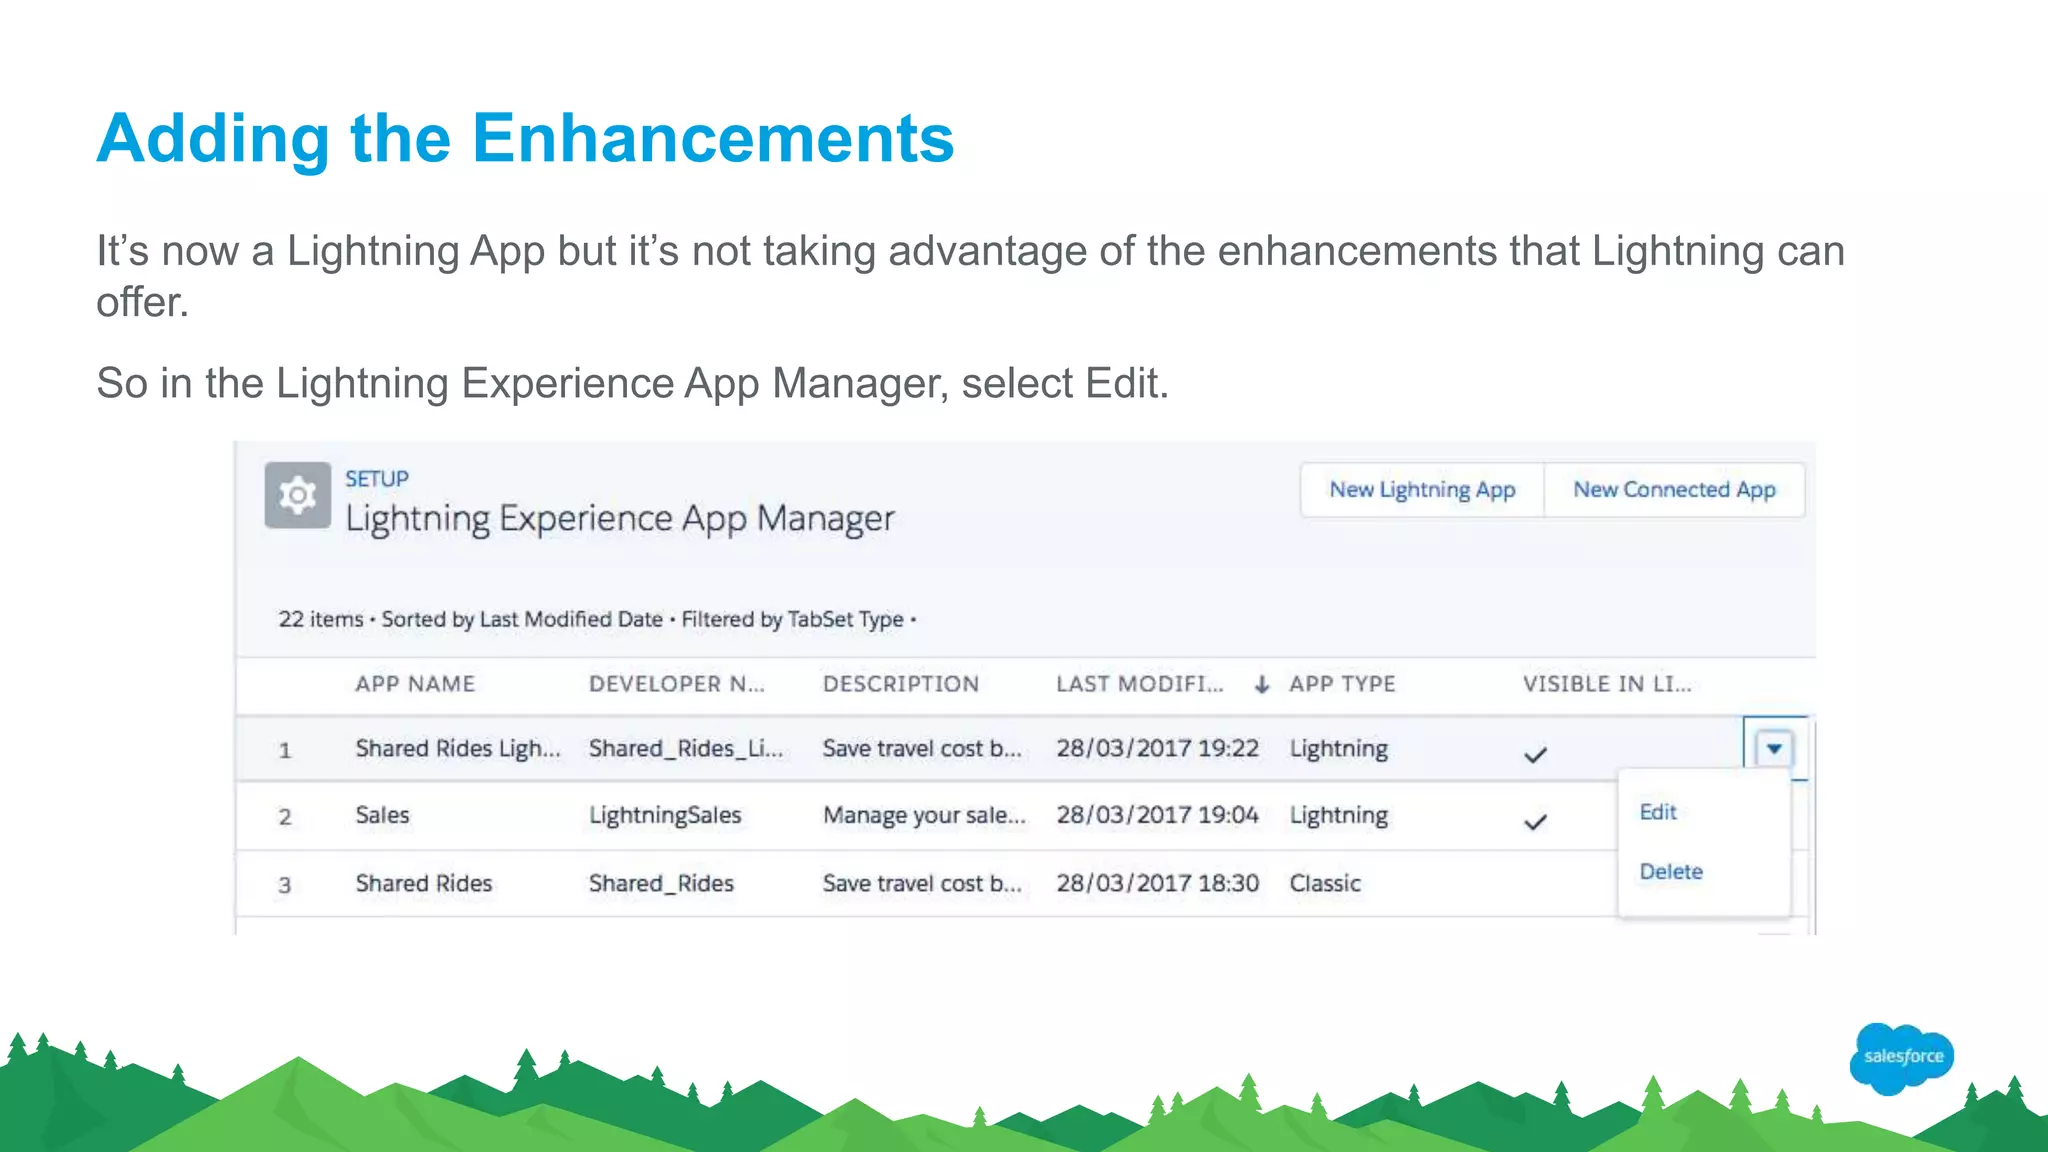This screenshot has width=2048, height=1152.
Task: Click the Developer Name column header
Action: pyautogui.click(x=677, y=684)
